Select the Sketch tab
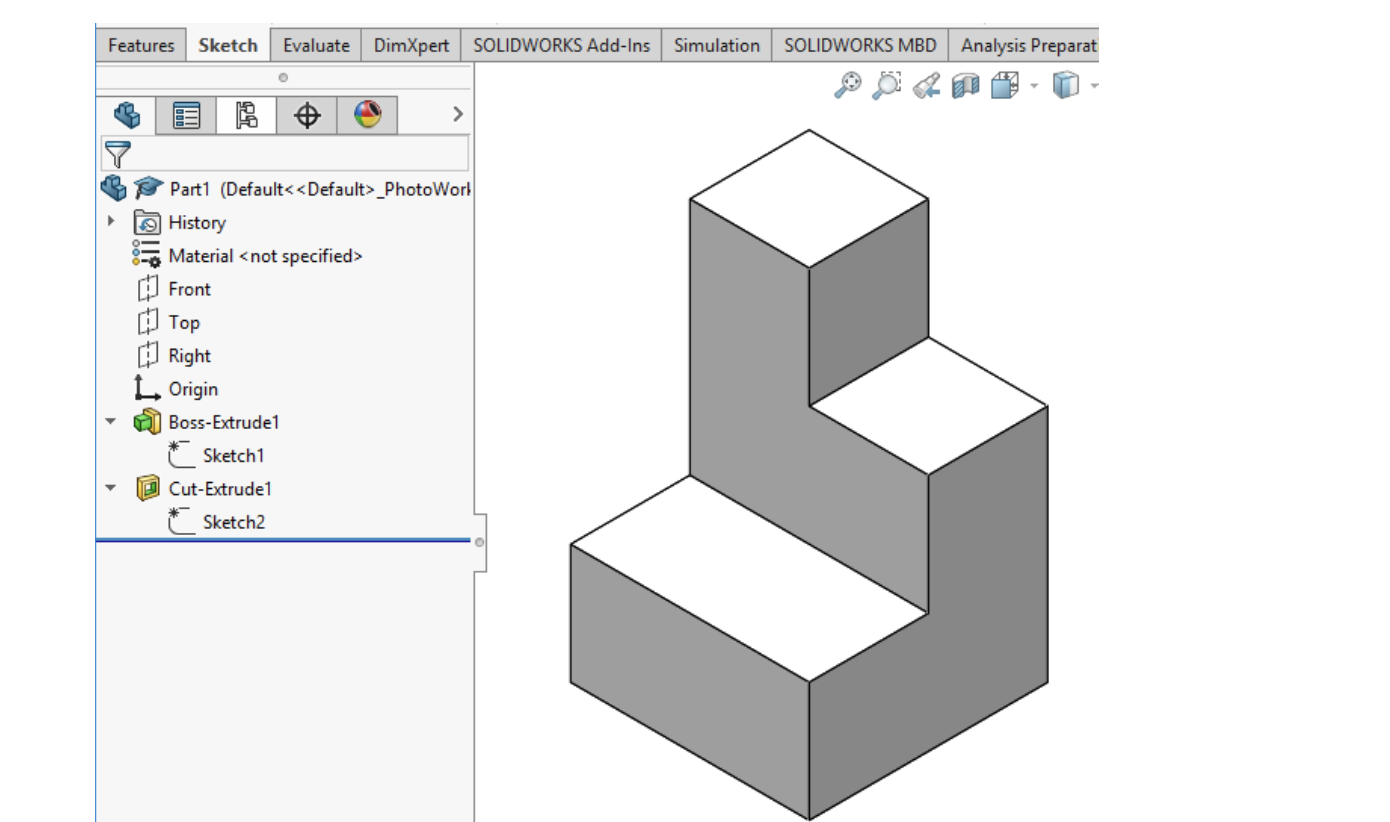 tap(228, 45)
